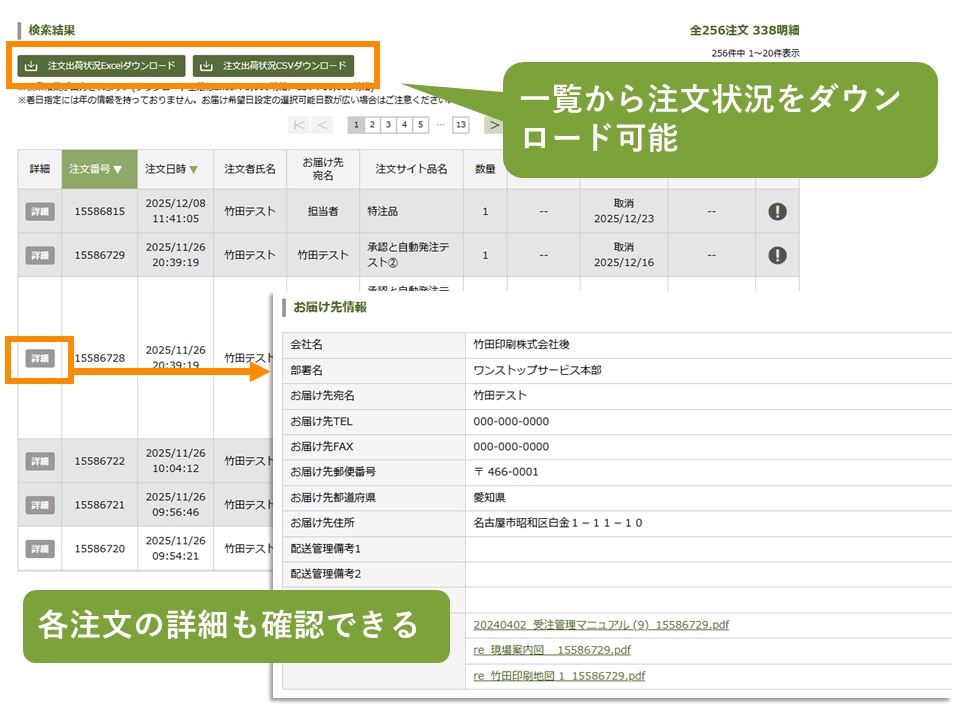Click alert icon for order 15586729
The height and width of the screenshot is (720, 960).
[777, 255]
